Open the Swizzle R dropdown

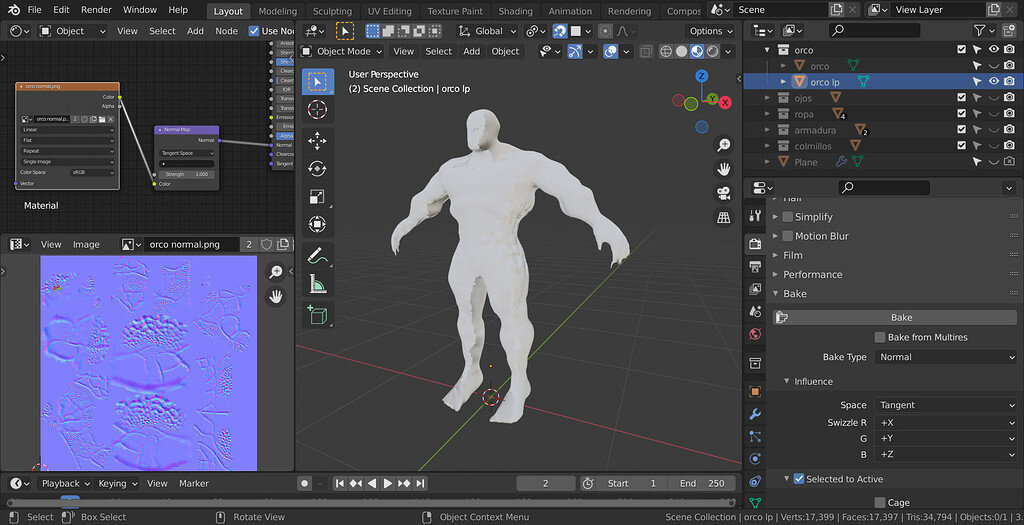coord(946,422)
